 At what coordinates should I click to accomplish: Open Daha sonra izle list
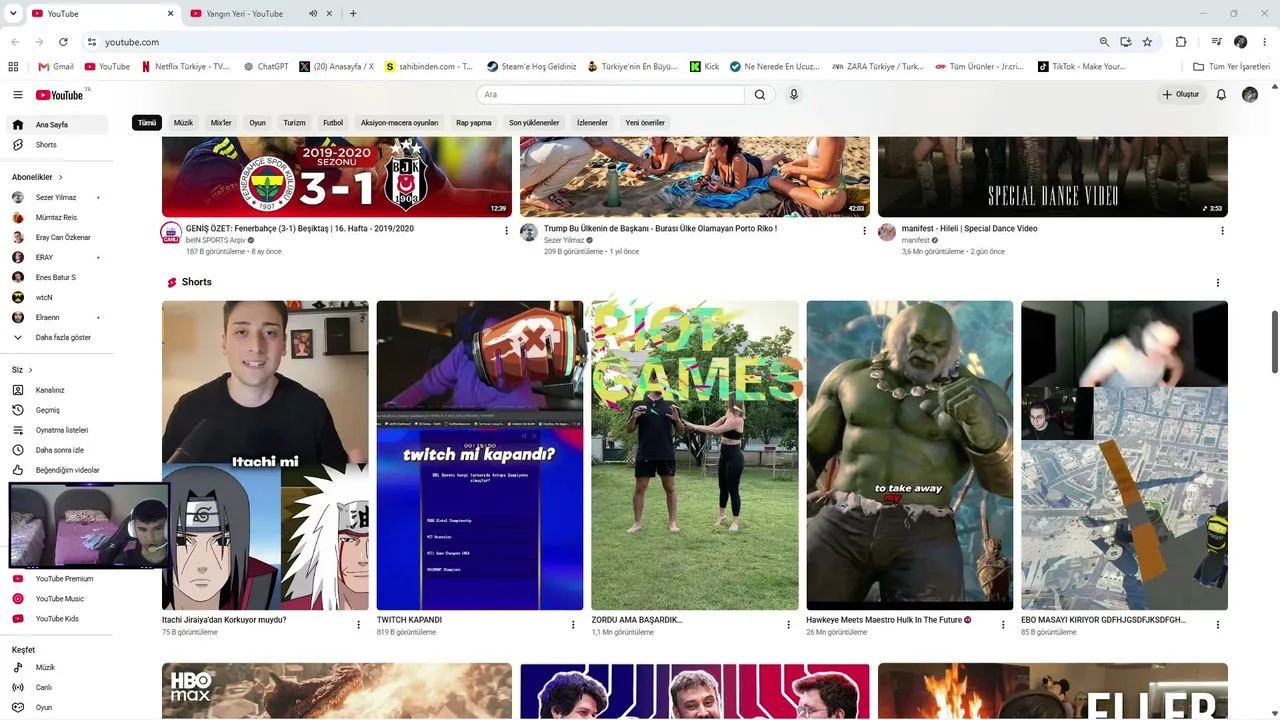pyautogui.click(x=56, y=450)
